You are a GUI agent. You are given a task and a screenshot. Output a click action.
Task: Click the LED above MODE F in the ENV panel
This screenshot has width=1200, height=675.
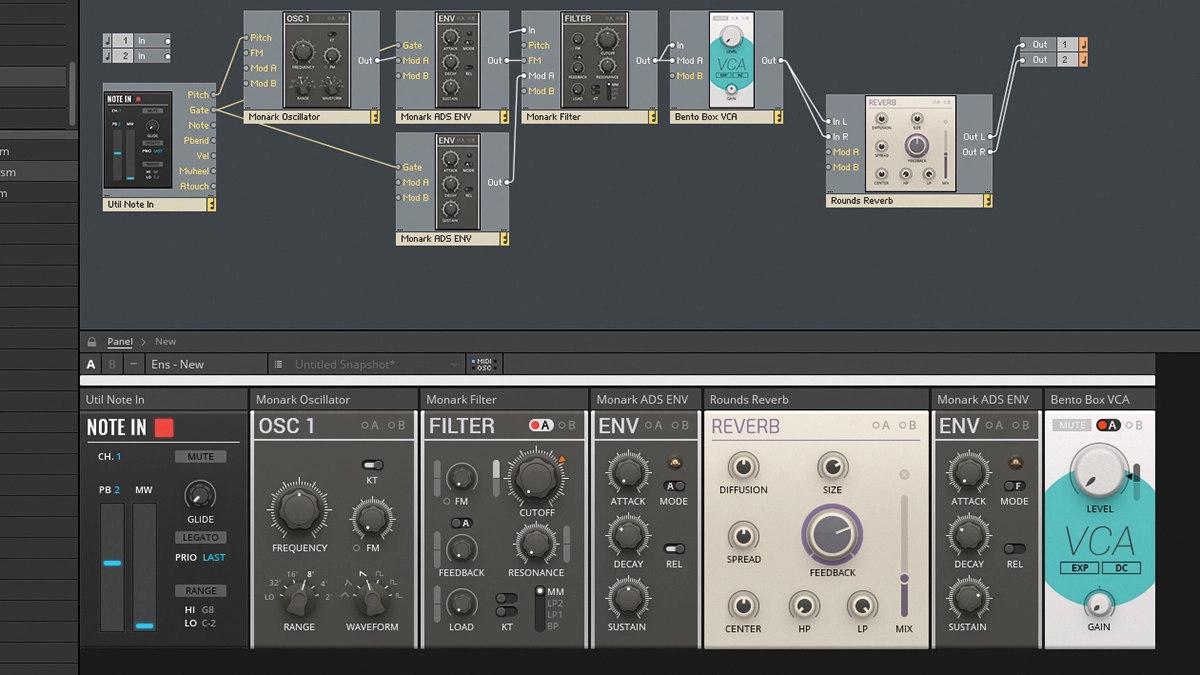(x=1015, y=463)
